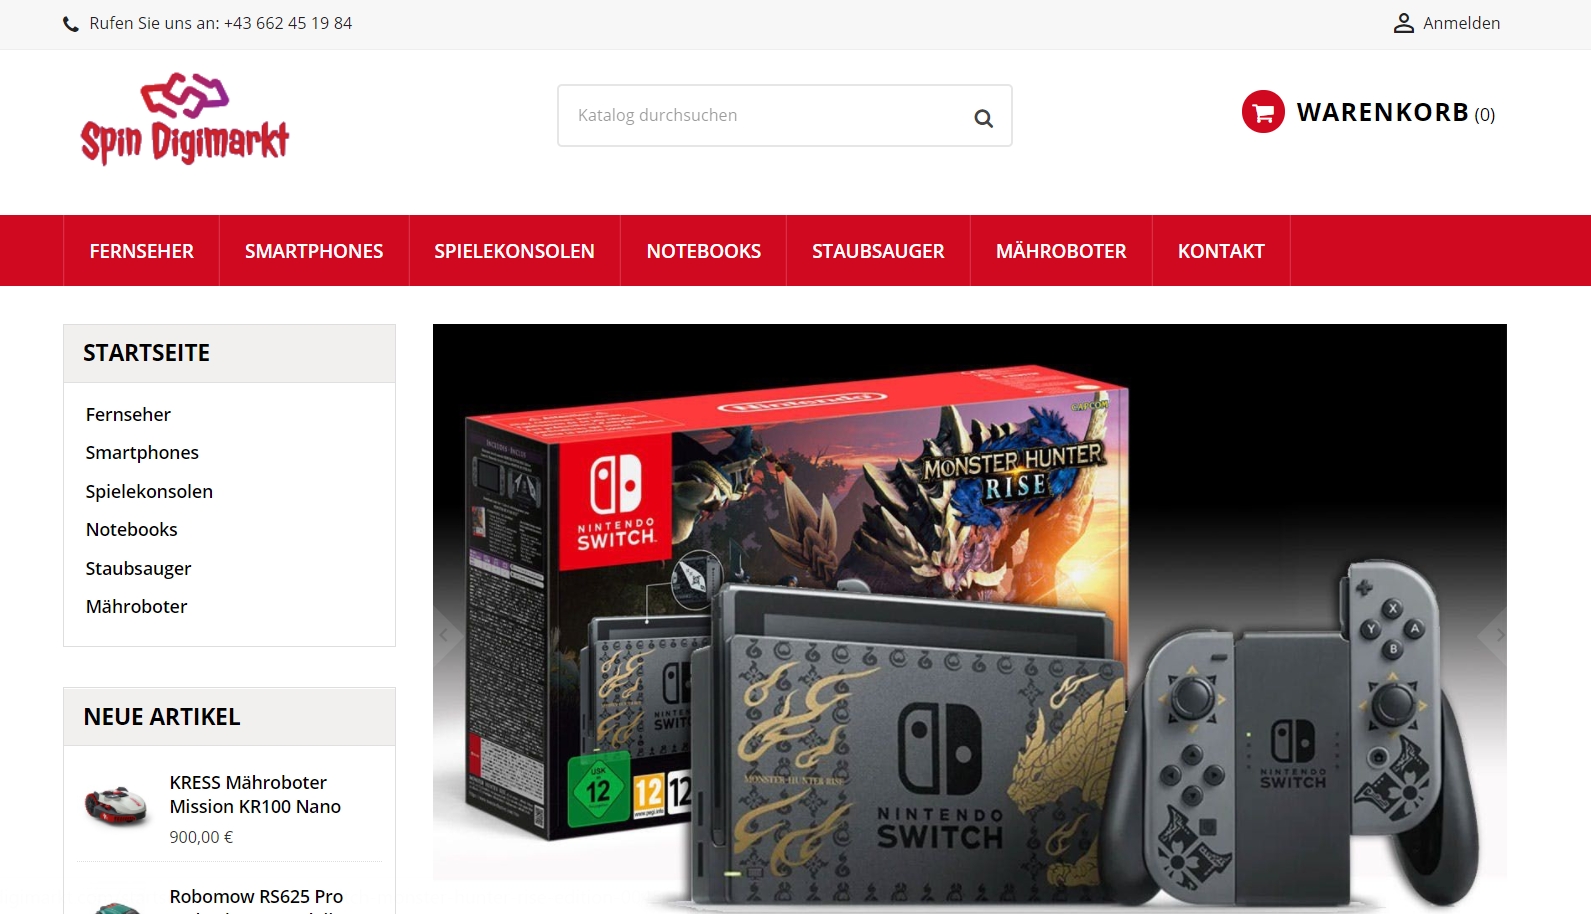This screenshot has height=914, width=1591.
Task: Click the phone icon in the top bar
Action: [71, 24]
